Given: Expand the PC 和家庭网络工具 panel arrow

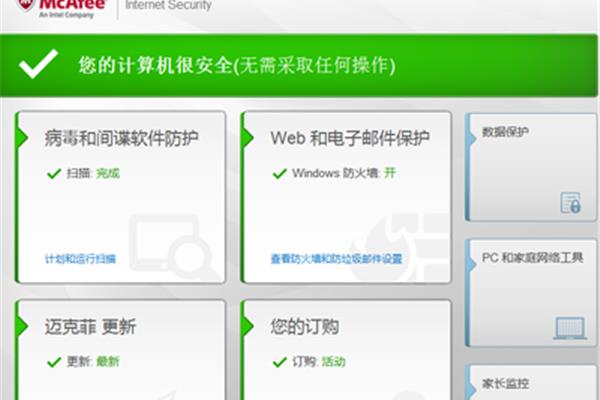Looking at the screenshot, I should 472,263.
